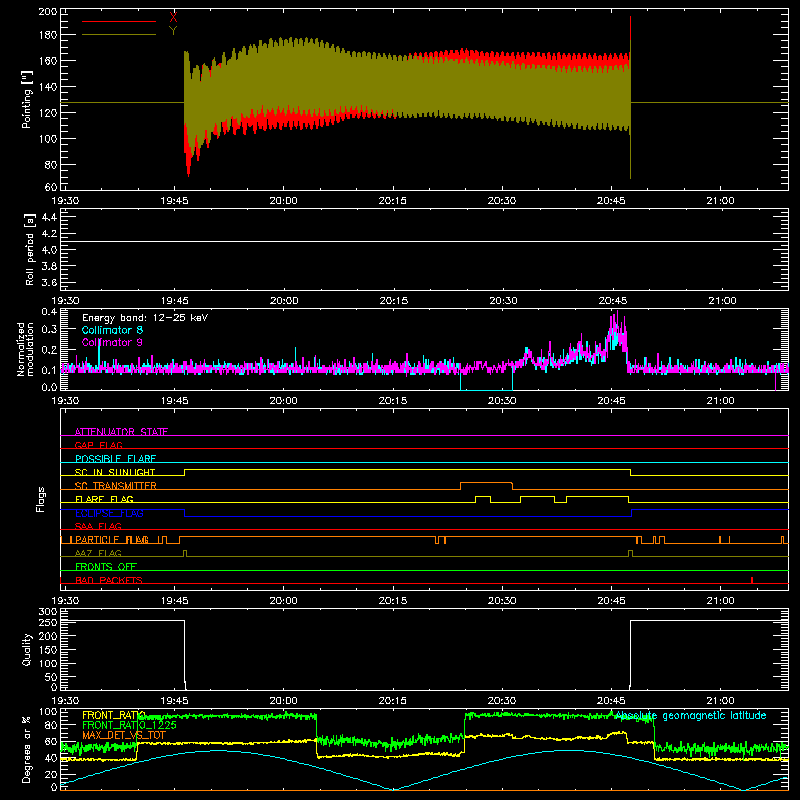Click the 'Absolute geomagnetic latitude' legend text
This screenshot has height=800, width=800.
click(690, 716)
